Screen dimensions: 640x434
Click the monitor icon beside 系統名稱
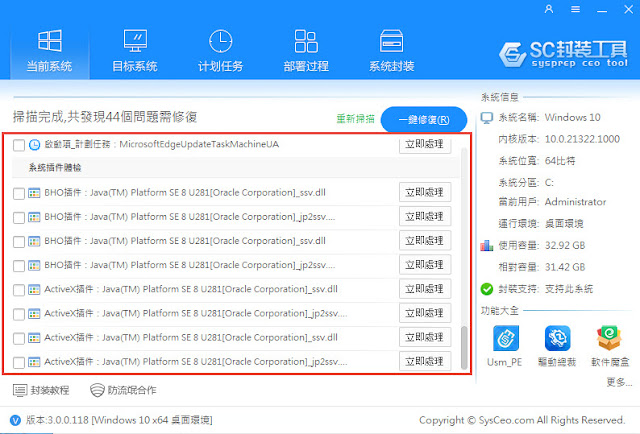pos(487,118)
